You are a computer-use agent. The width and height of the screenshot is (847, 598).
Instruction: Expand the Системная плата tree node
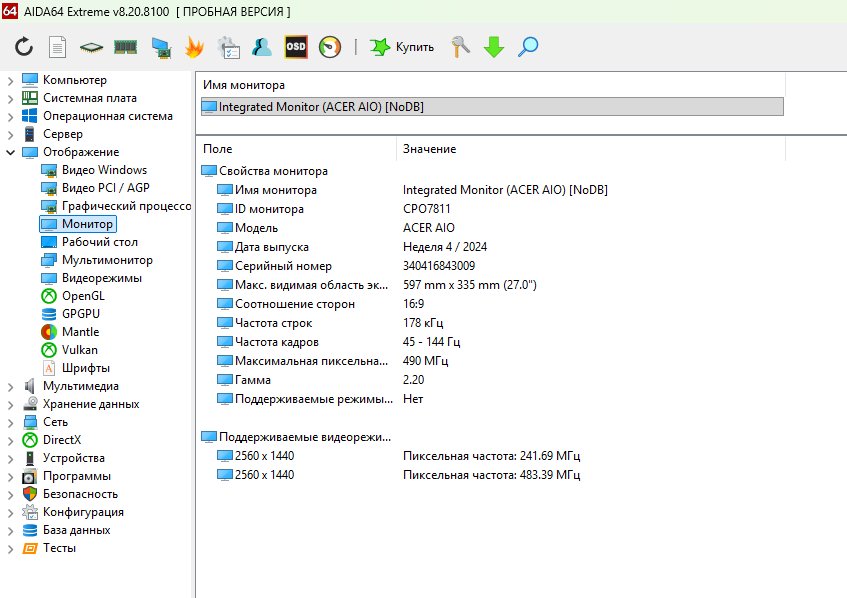[x=10, y=98]
